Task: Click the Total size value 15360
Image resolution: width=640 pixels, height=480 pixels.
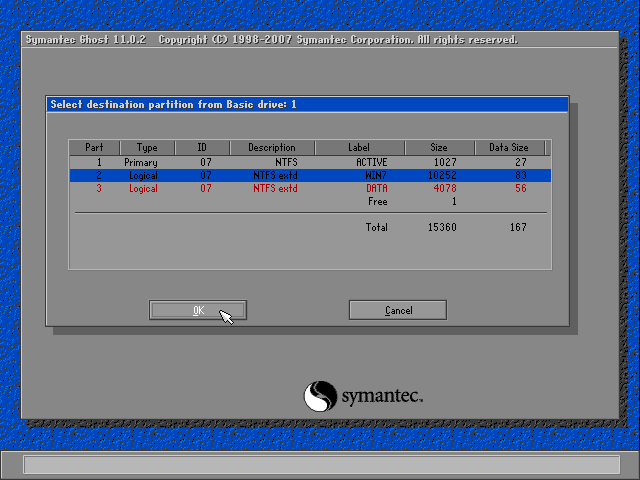Action: coord(439,227)
